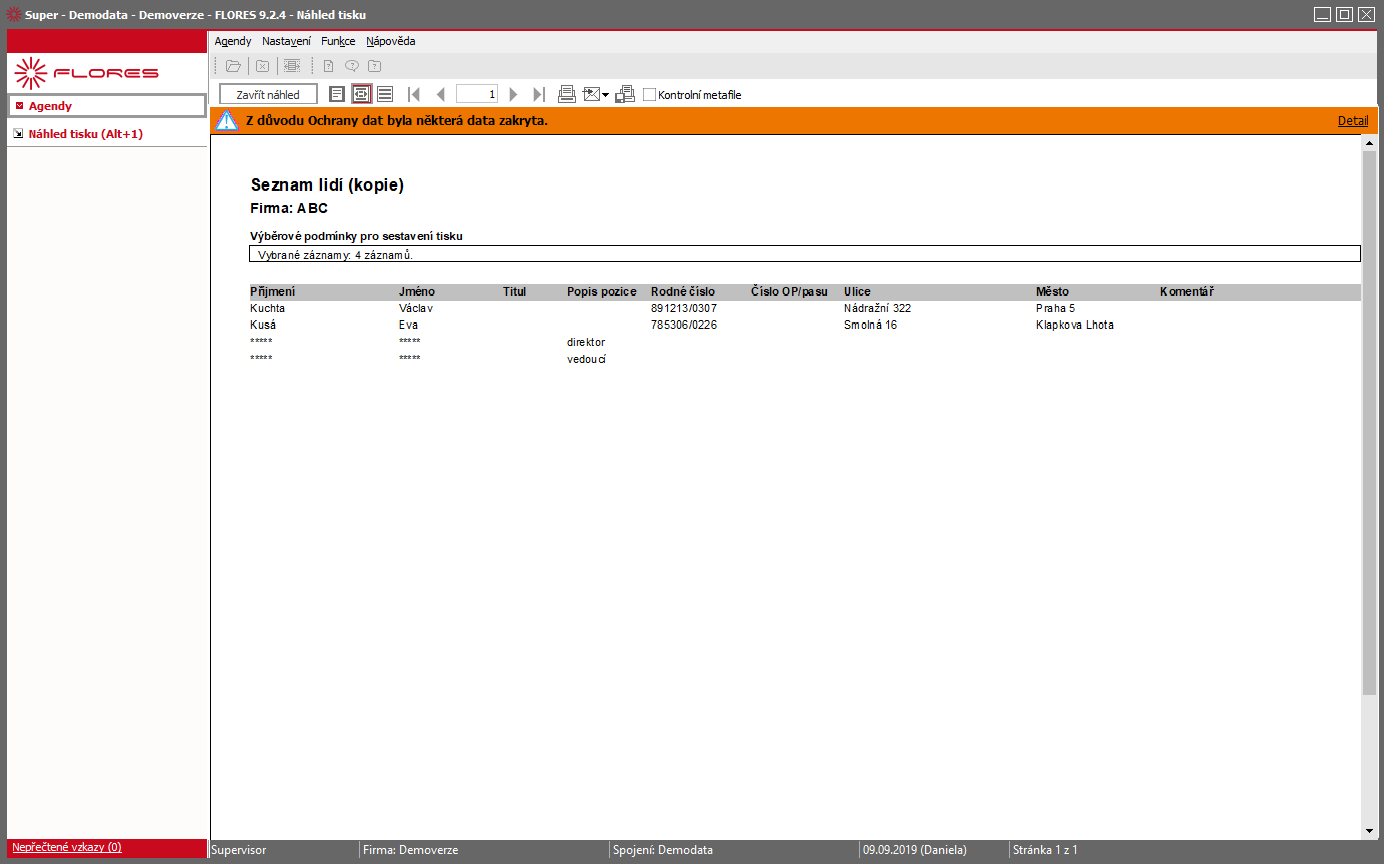The image size is (1384, 864).
Task: Expand Náhled tisku (Alt+1) sidebar item
Action: click(106, 133)
